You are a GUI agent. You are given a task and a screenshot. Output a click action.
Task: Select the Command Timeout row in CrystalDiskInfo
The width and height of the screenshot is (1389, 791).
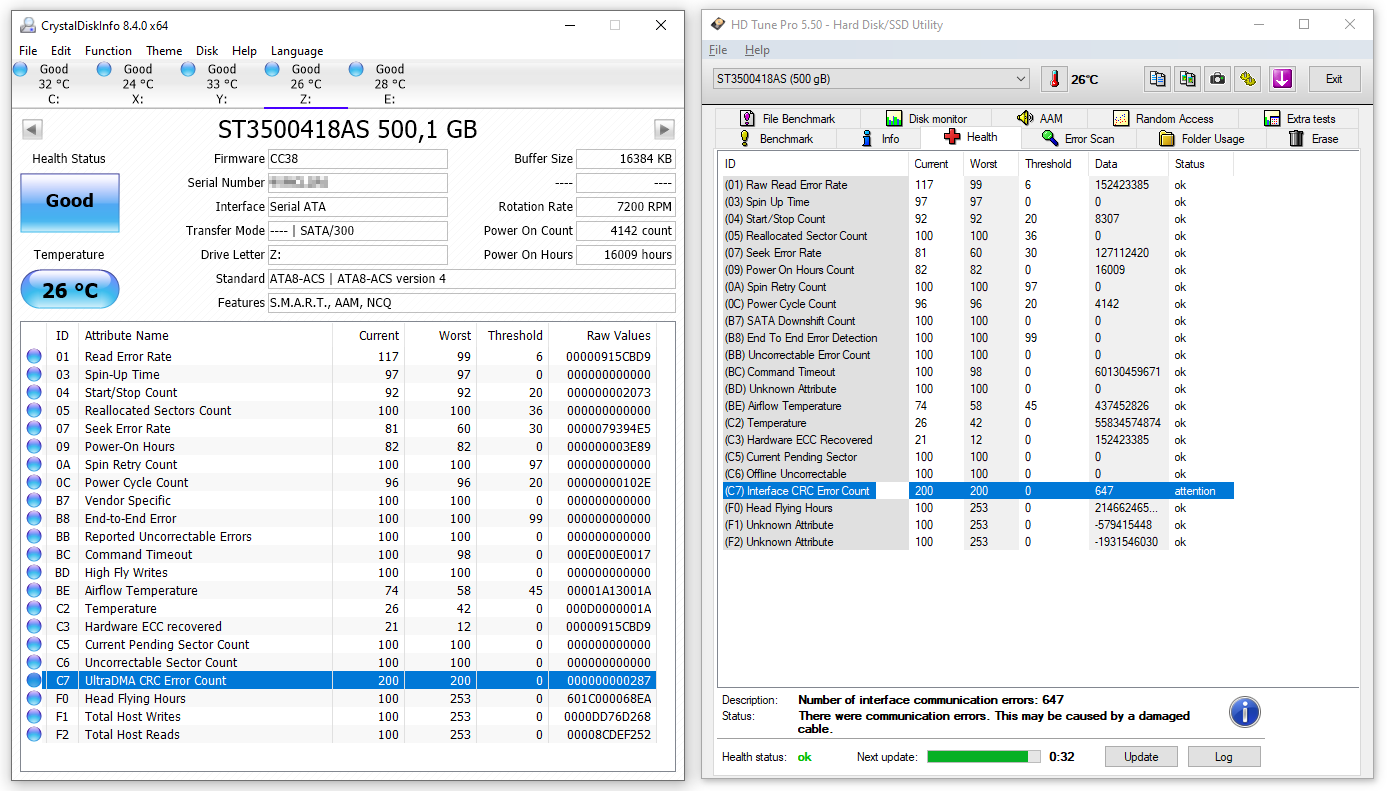[x=341, y=555]
